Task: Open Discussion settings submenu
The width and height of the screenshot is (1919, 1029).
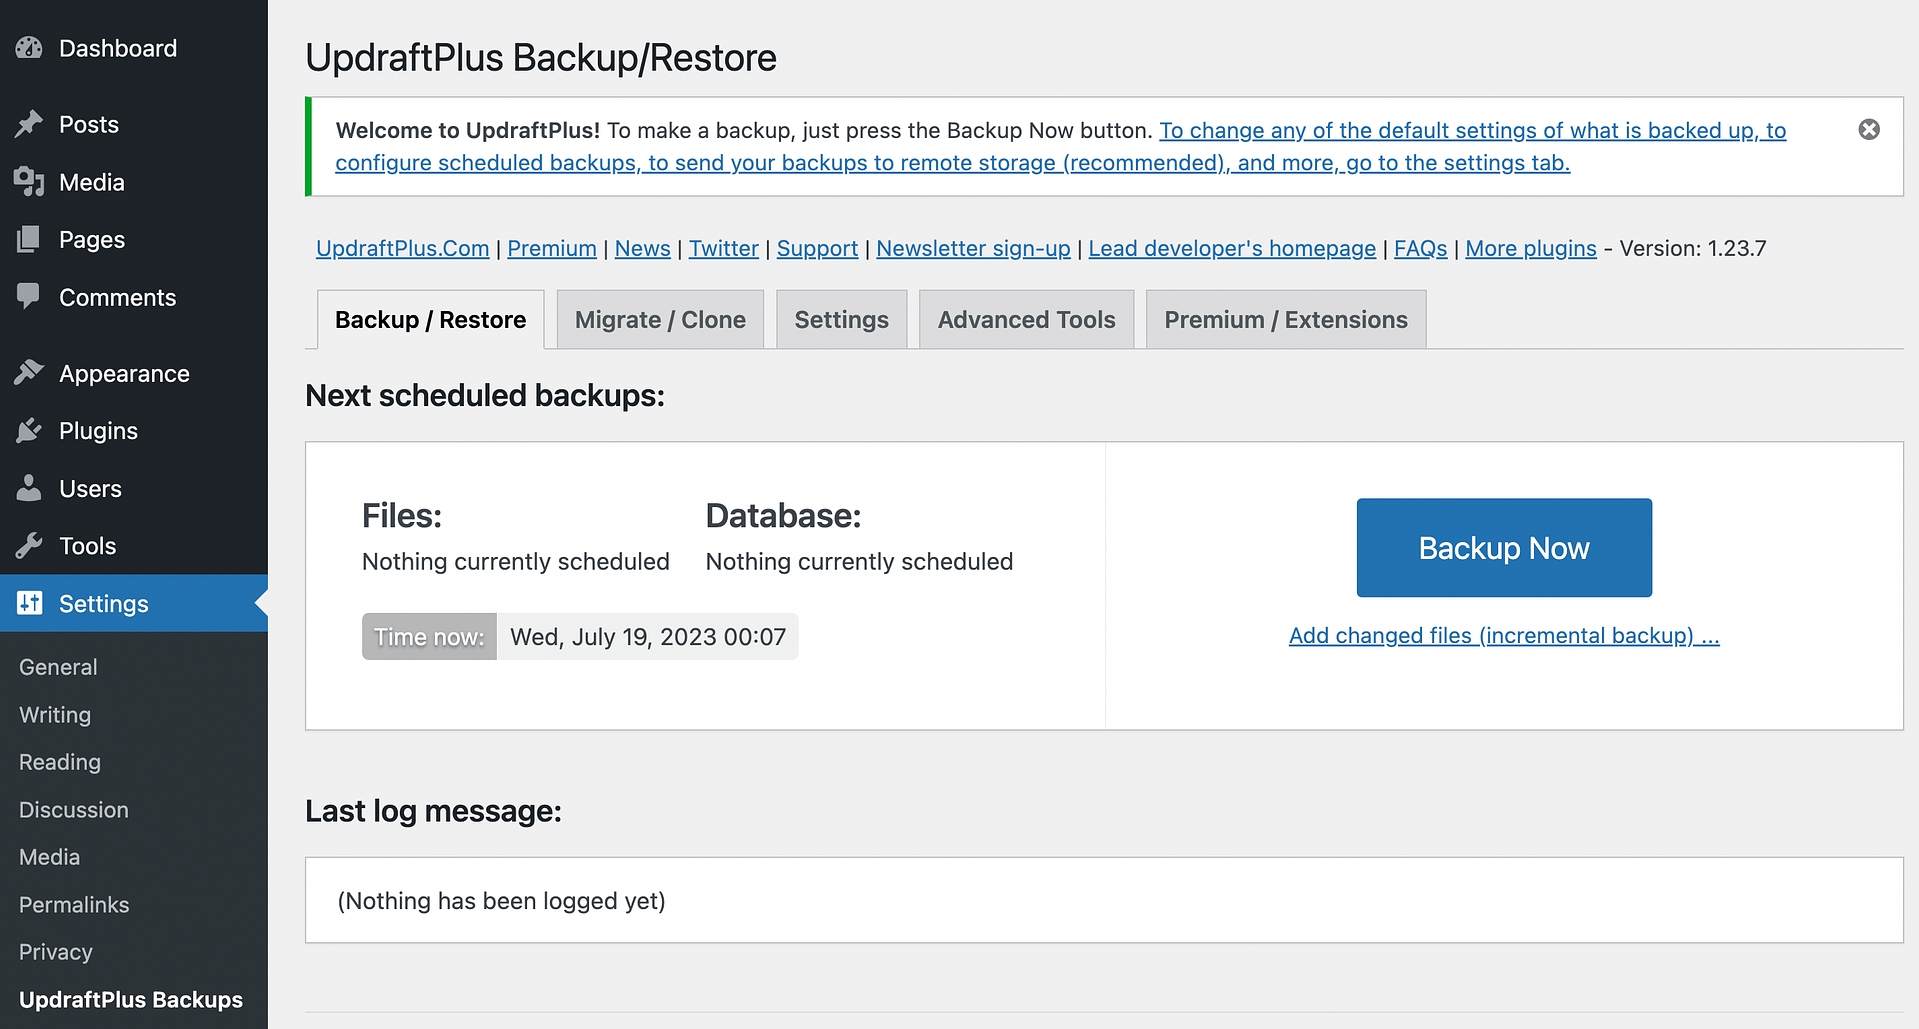Action: coord(74,810)
